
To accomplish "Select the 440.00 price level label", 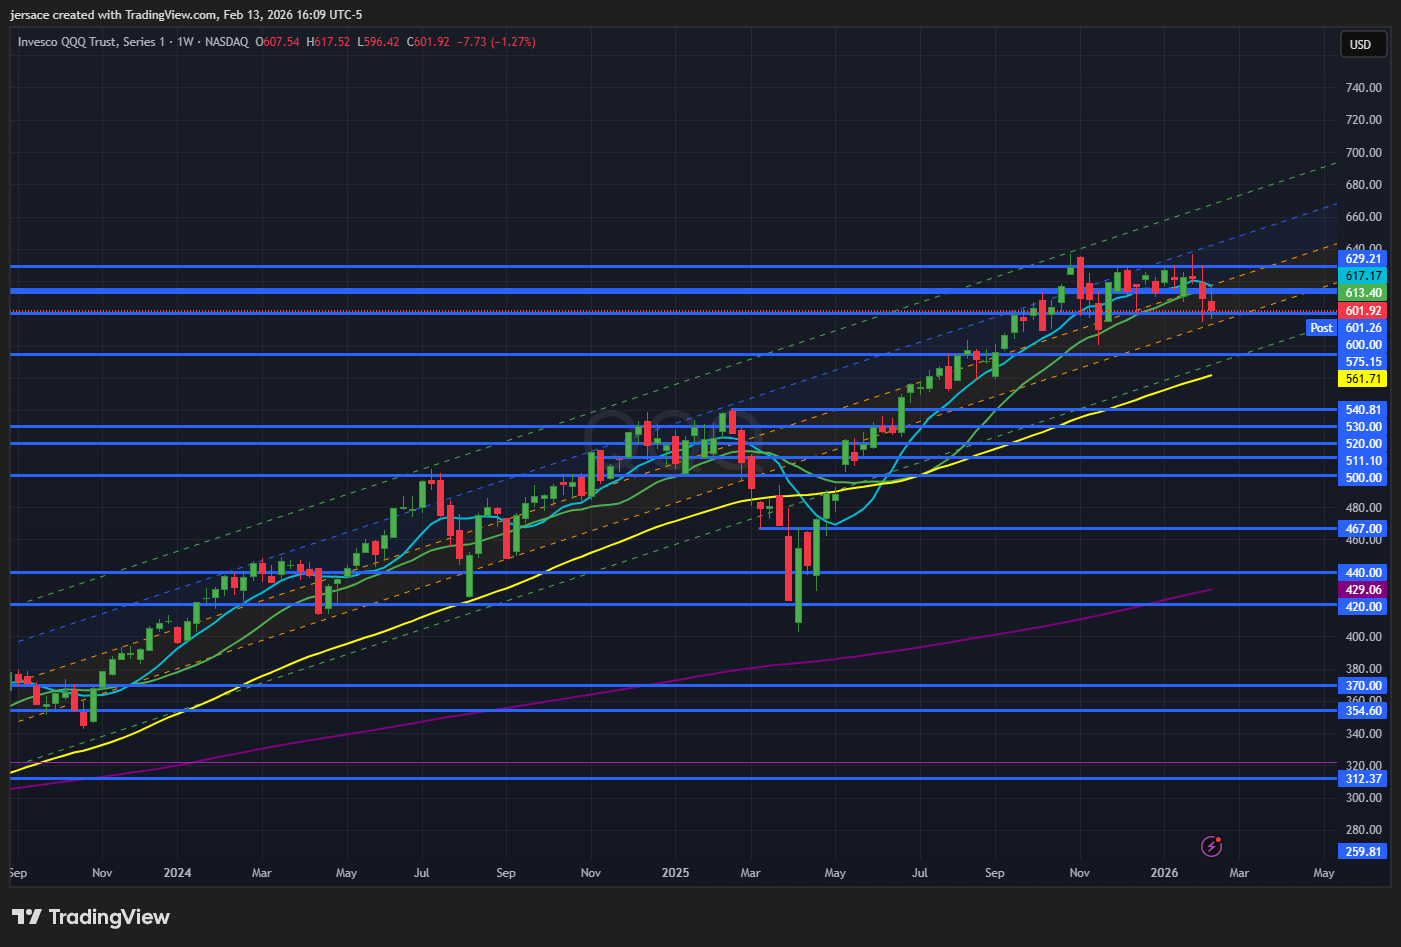I will pos(1363,573).
